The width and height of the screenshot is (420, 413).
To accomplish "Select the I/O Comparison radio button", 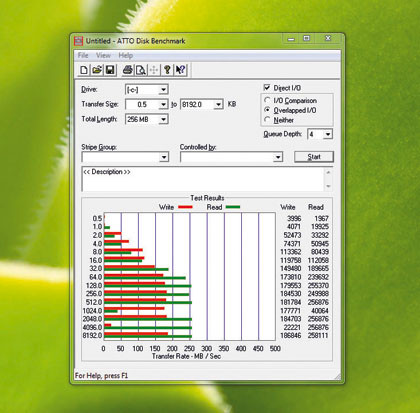I will point(267,100).
